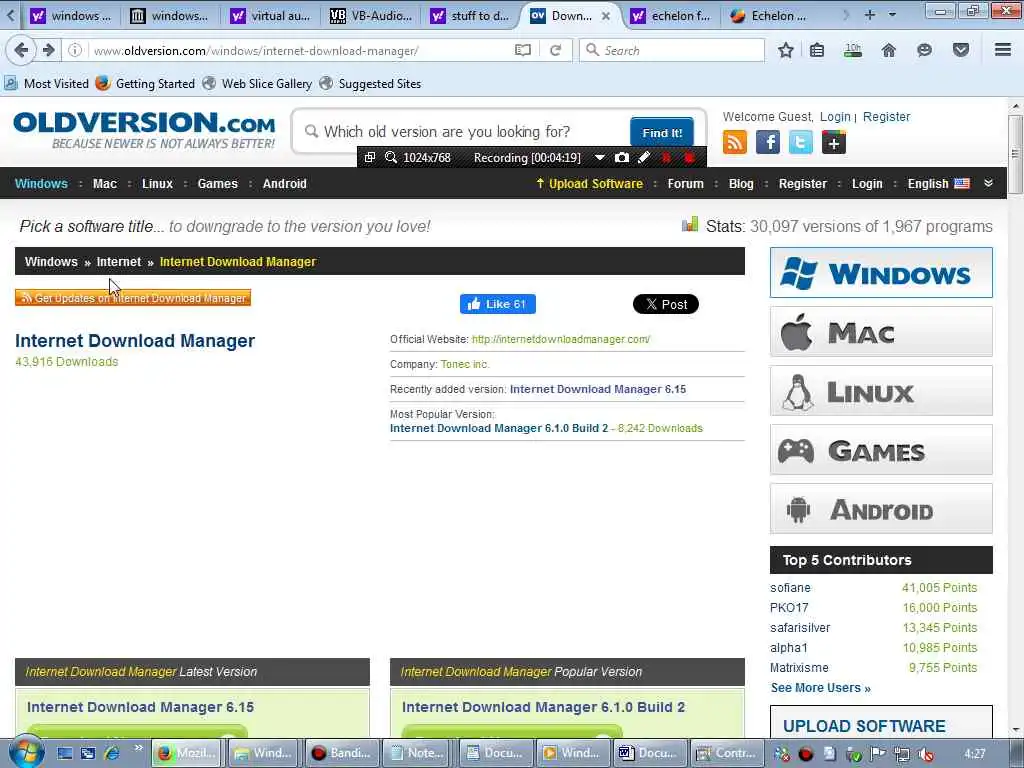The height and width of the screenshot is (768, 1024).
Task: Open the Google Plus icon in header
Action: (x=834, y=142)
